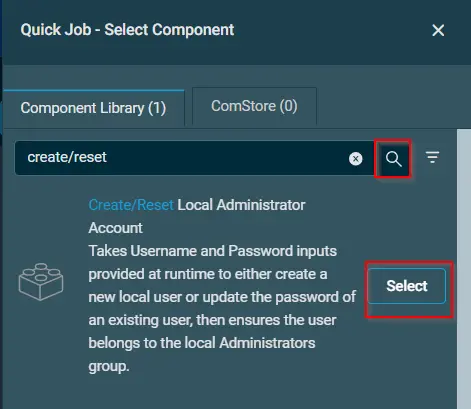The image size is (471, 409).
Task: Open the filter options icon
Action: (x=432, y=157)
